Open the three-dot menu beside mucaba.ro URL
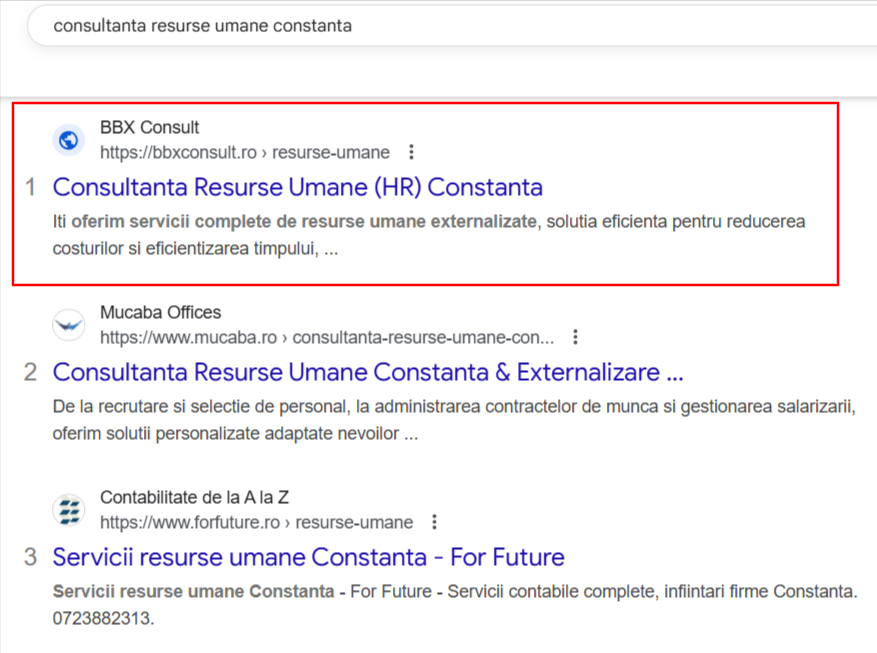The image size is (877, 653). [575, 337]
